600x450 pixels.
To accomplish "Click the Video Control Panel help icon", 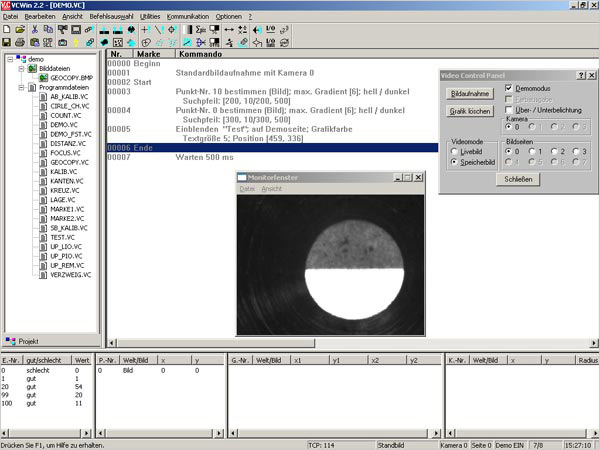I will coord(580,75).
